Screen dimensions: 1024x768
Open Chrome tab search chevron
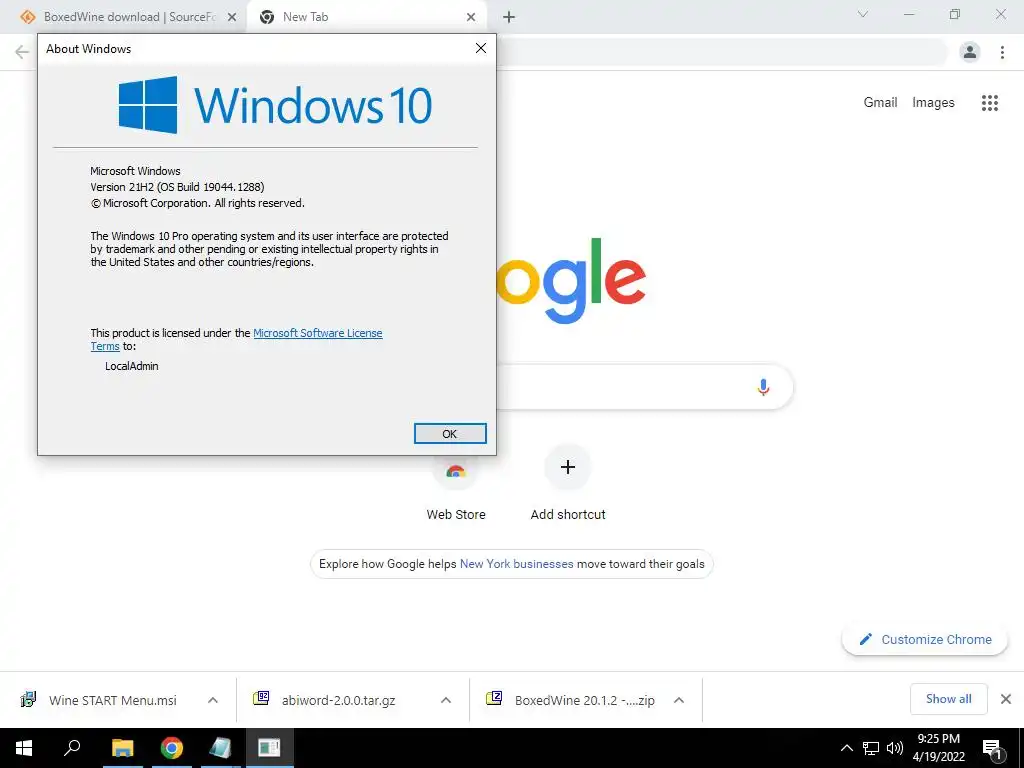(x=863, y=14)
